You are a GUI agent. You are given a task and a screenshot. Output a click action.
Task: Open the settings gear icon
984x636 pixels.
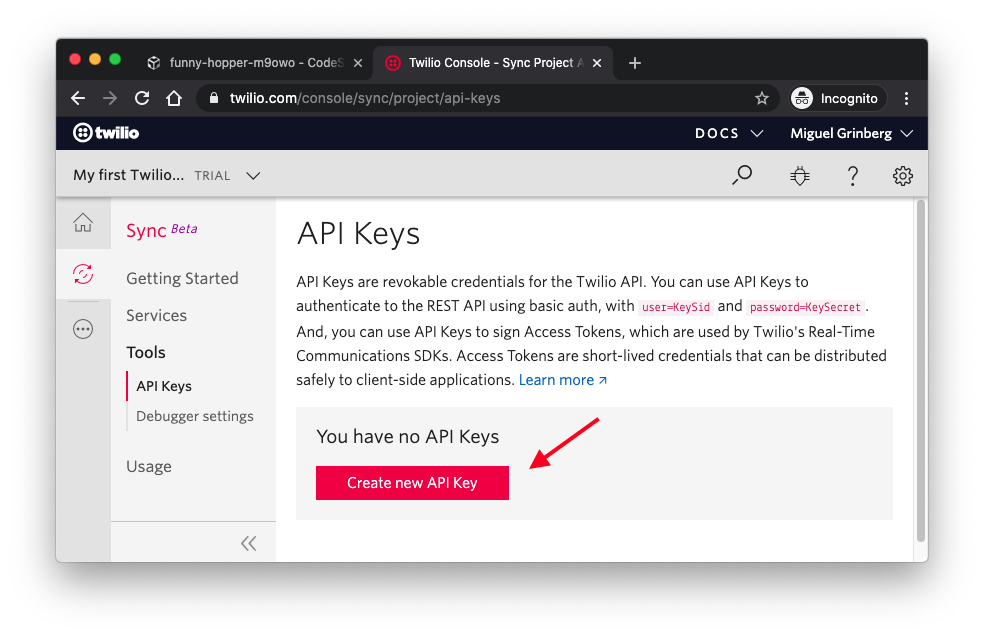coord(902,175)
